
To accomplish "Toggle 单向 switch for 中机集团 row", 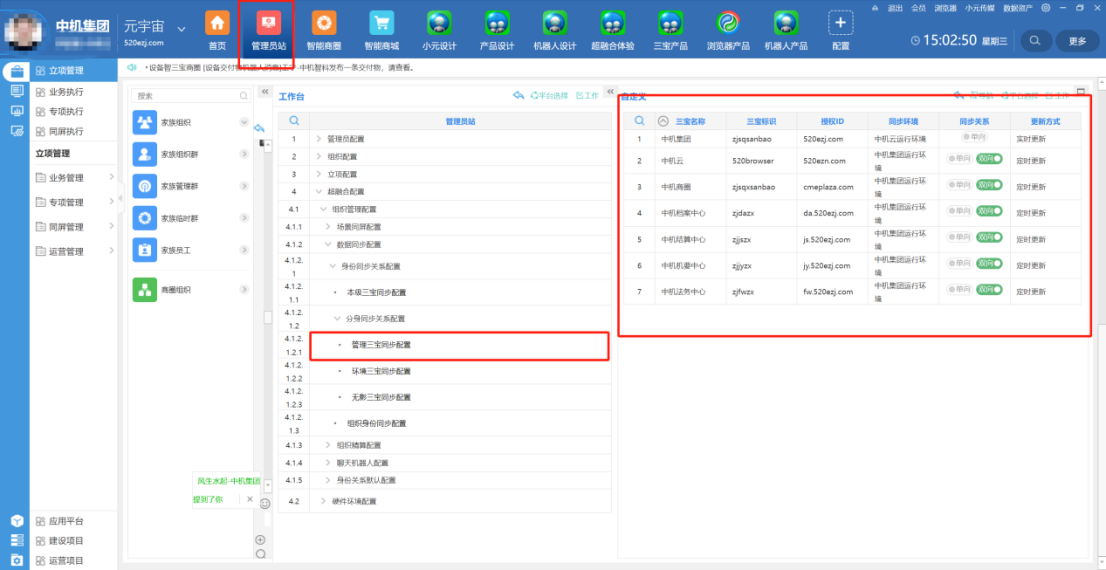I will click(974, 137).
